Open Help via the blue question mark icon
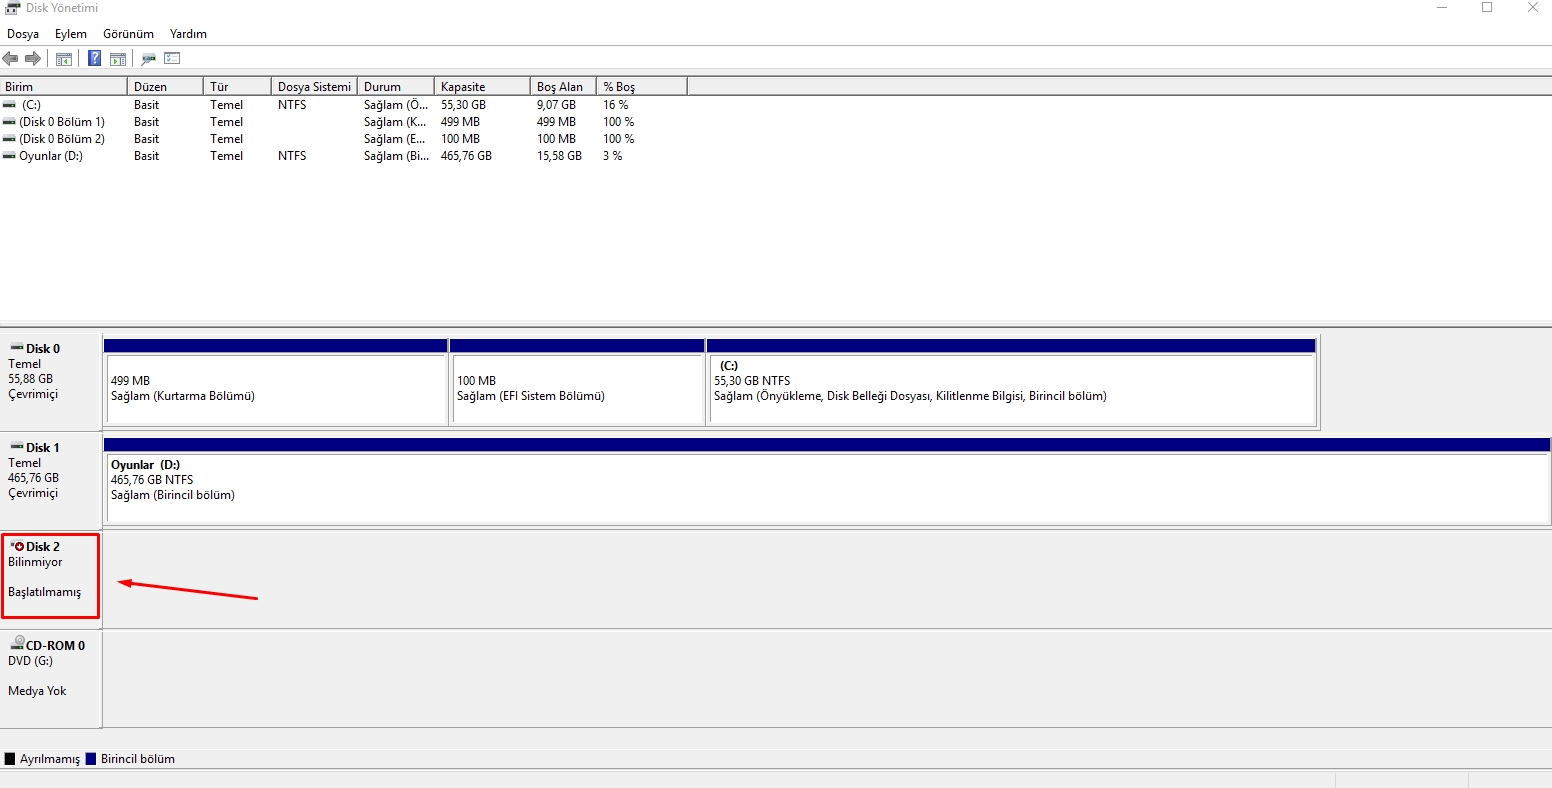The width and height of the screenshot is (1552, 788). pyautogui.click(x=93, y=58)
